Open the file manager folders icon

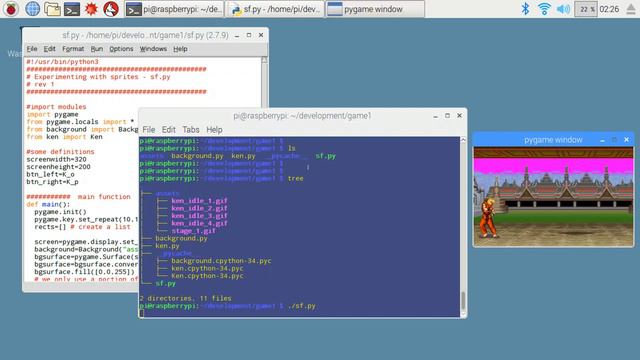(52, 9)
